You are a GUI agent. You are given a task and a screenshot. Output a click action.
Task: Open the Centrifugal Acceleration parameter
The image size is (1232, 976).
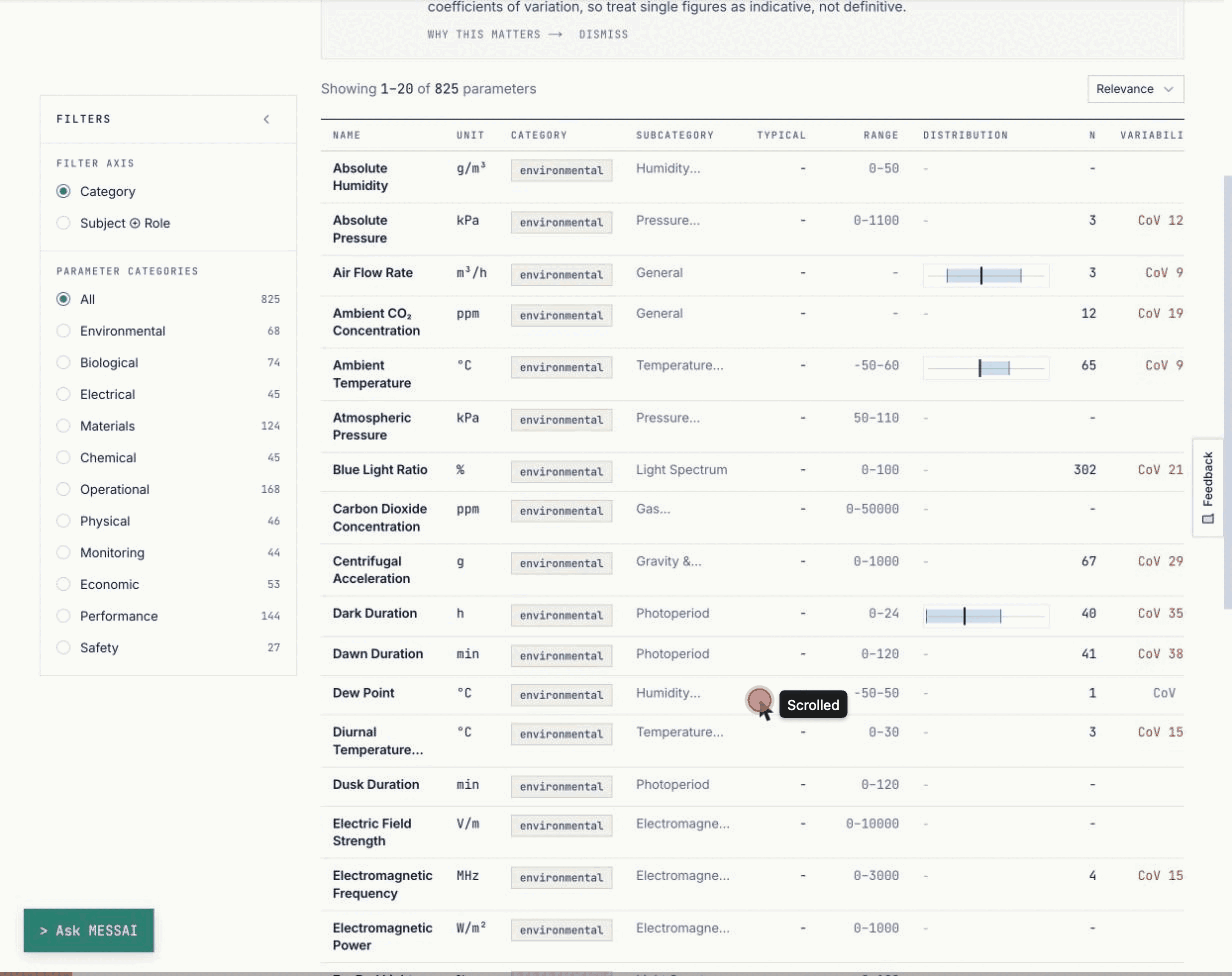click(x=372, y=570)
